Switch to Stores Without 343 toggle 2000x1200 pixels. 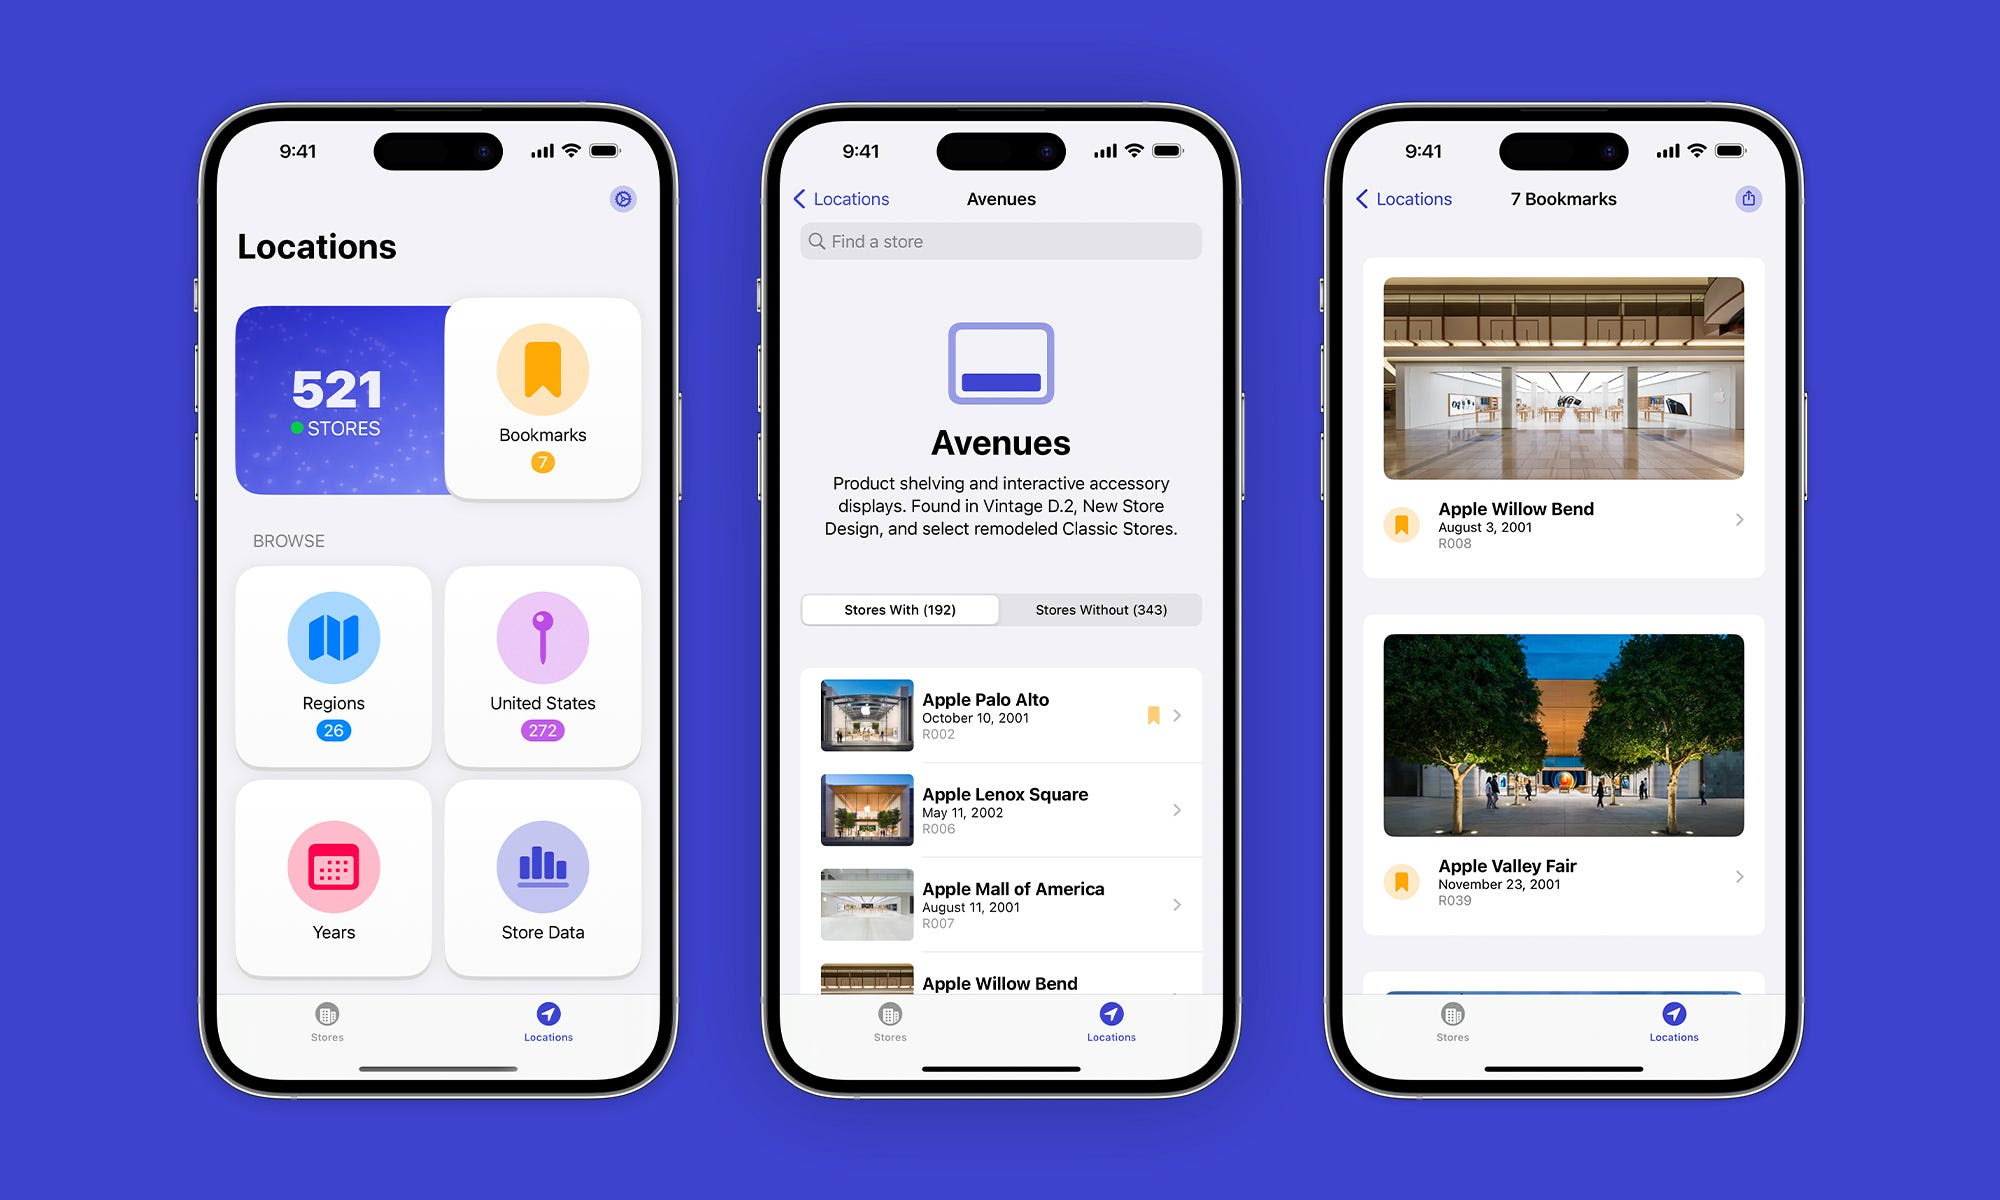[1099, 609]
